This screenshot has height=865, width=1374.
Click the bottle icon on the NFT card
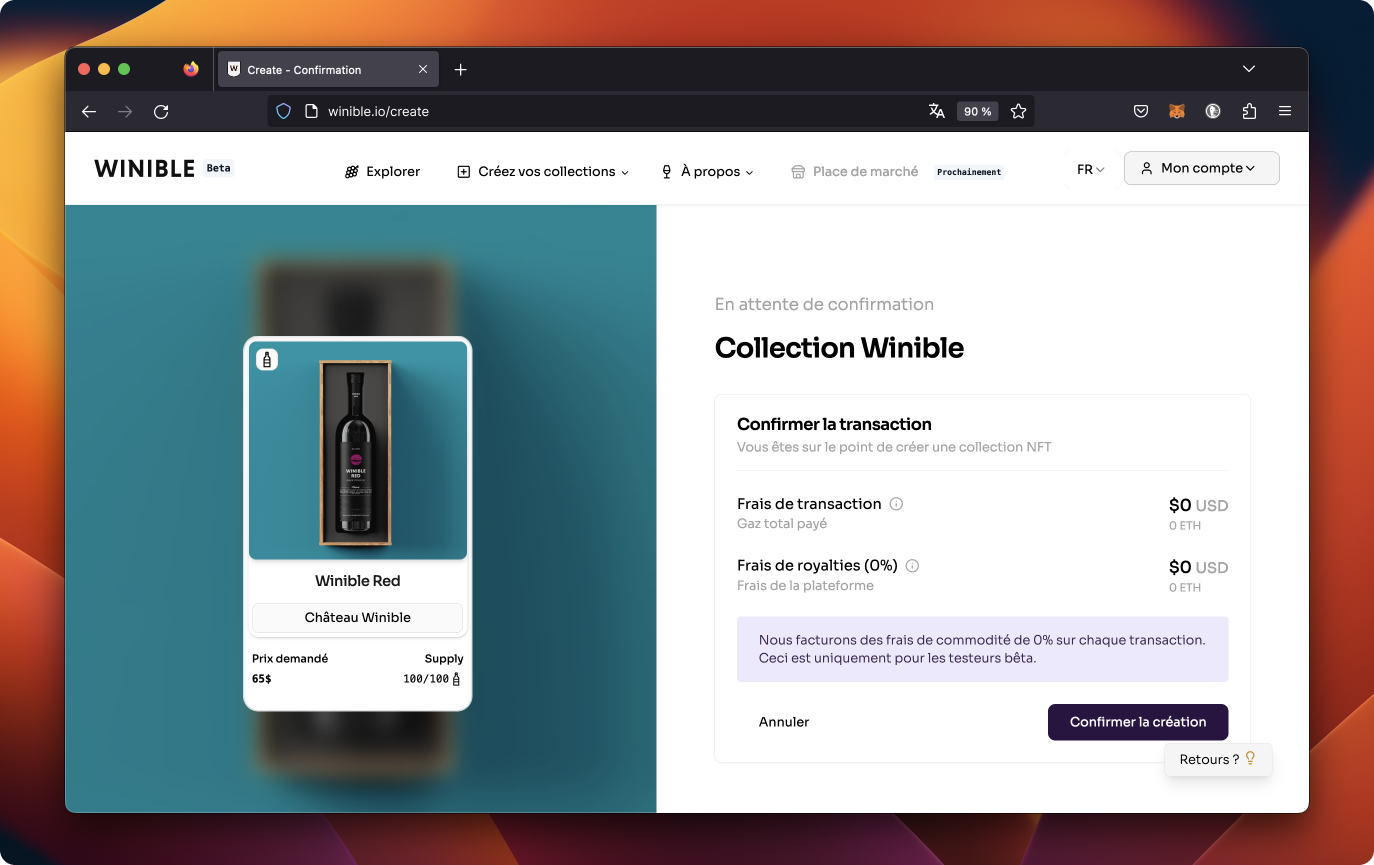click(x=267, y=360)
